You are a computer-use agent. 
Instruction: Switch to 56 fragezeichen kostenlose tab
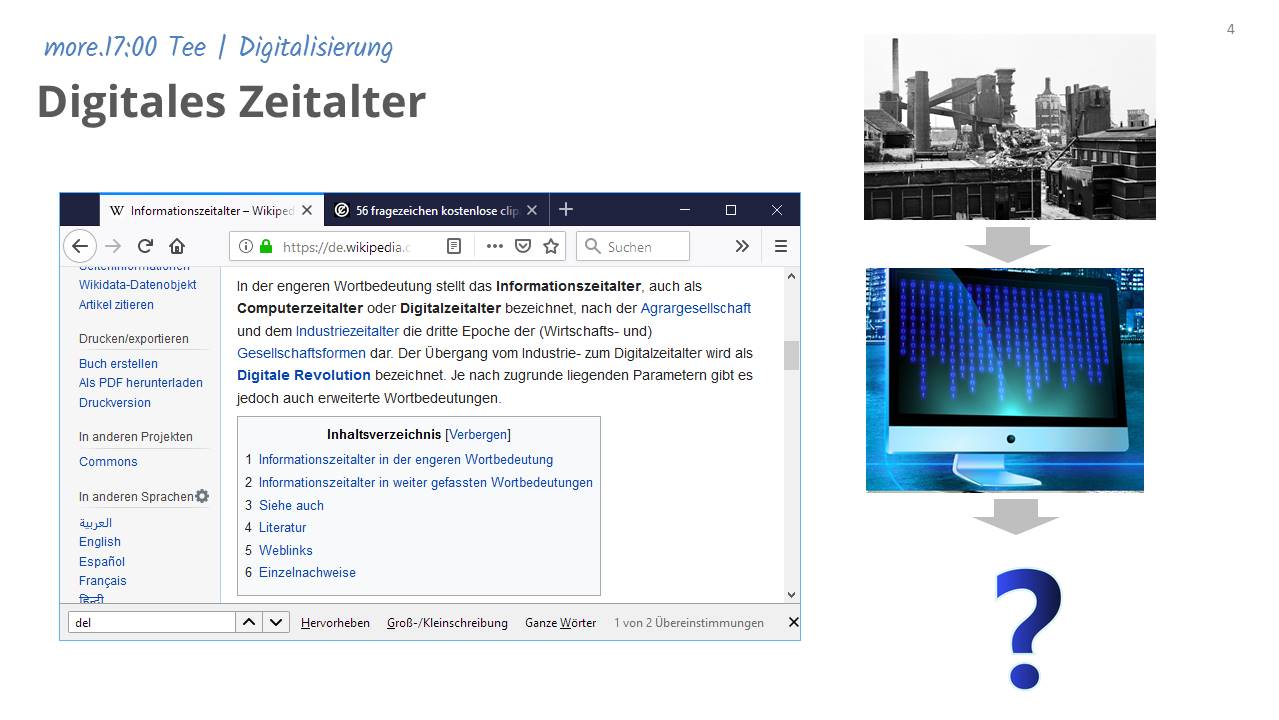(437, 210)
